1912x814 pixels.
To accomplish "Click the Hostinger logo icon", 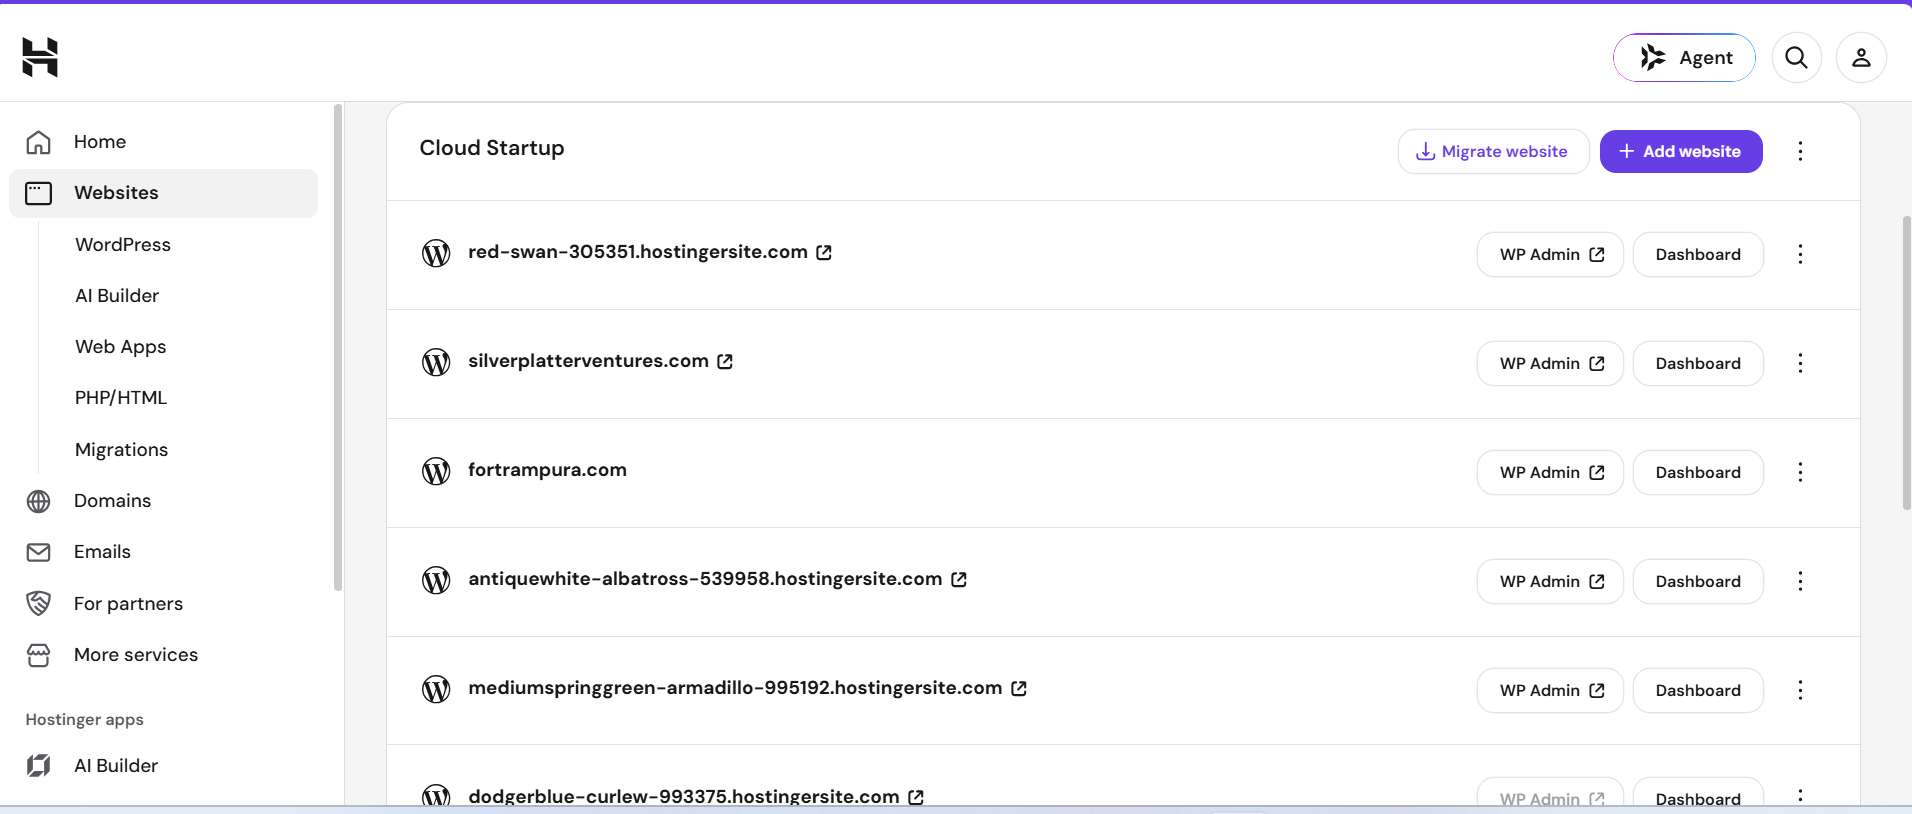I will [40, 57].
